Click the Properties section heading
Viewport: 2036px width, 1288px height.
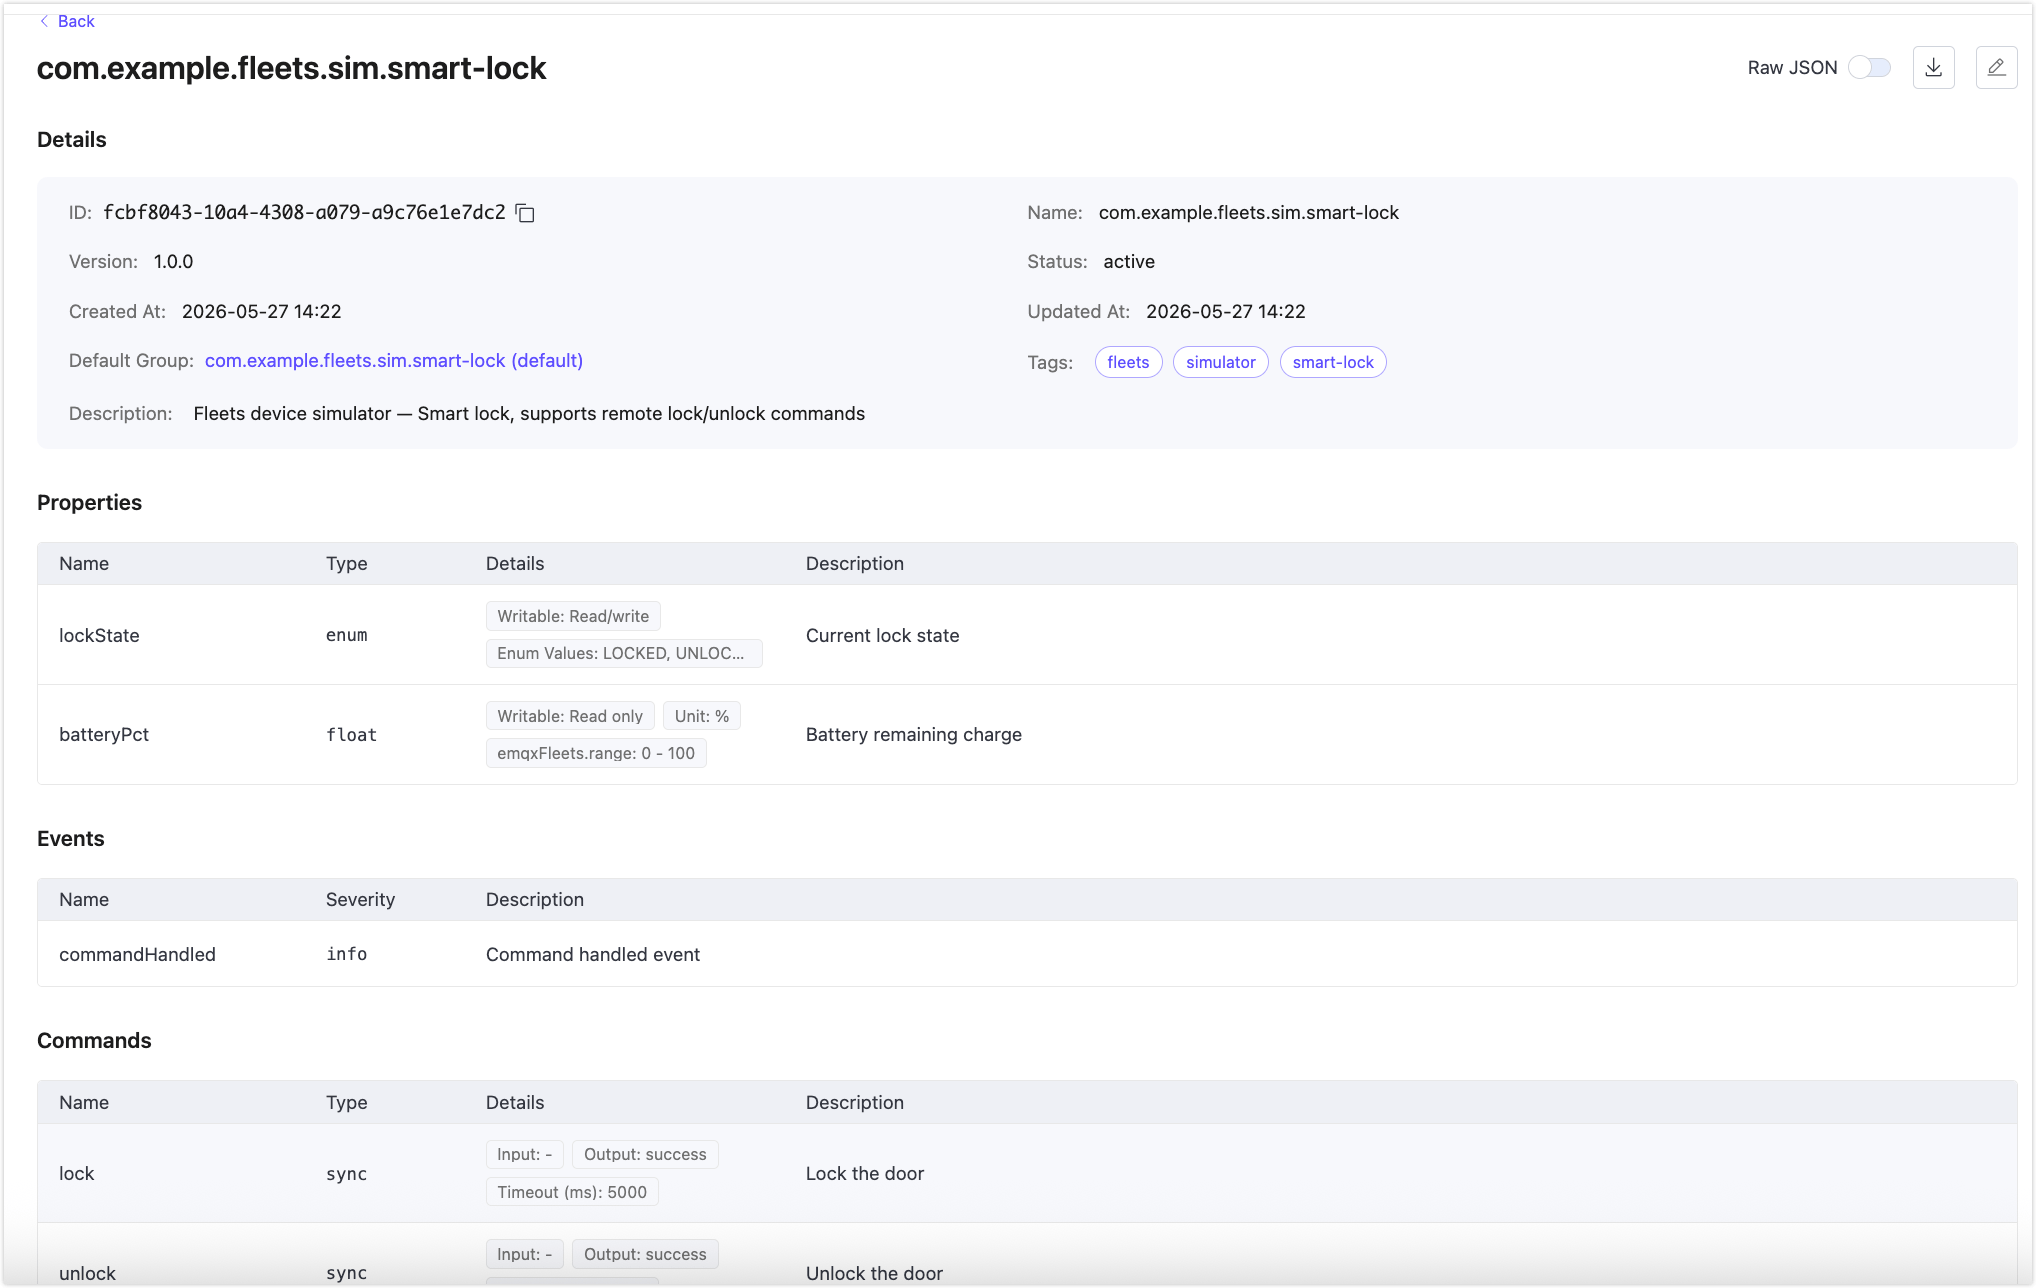point(89,502)
